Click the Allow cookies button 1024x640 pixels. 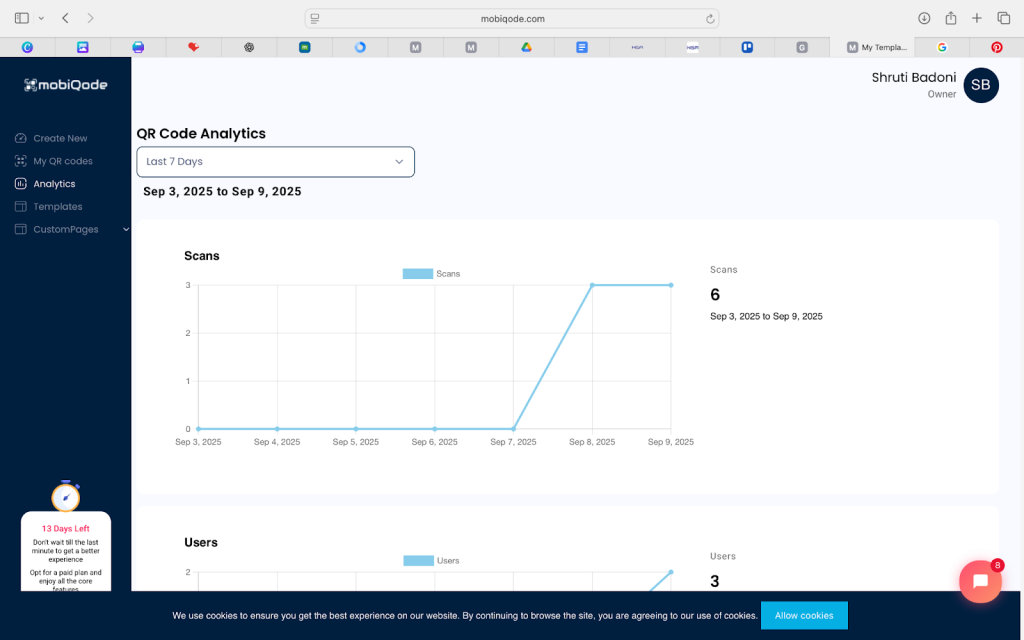(x=804, y=615)
